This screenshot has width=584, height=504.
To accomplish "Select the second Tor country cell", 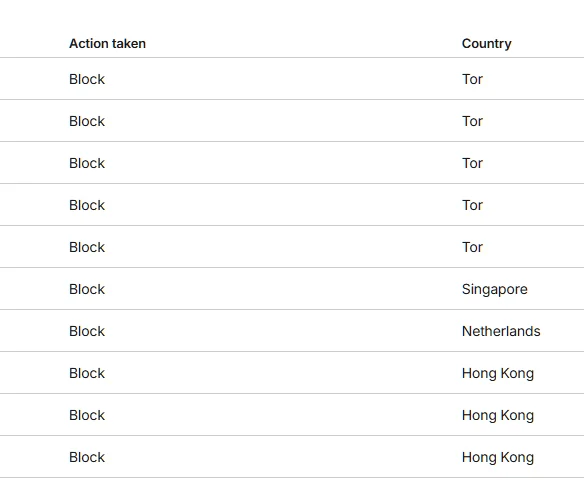I will pyautogui.click(x=472, y=121).
